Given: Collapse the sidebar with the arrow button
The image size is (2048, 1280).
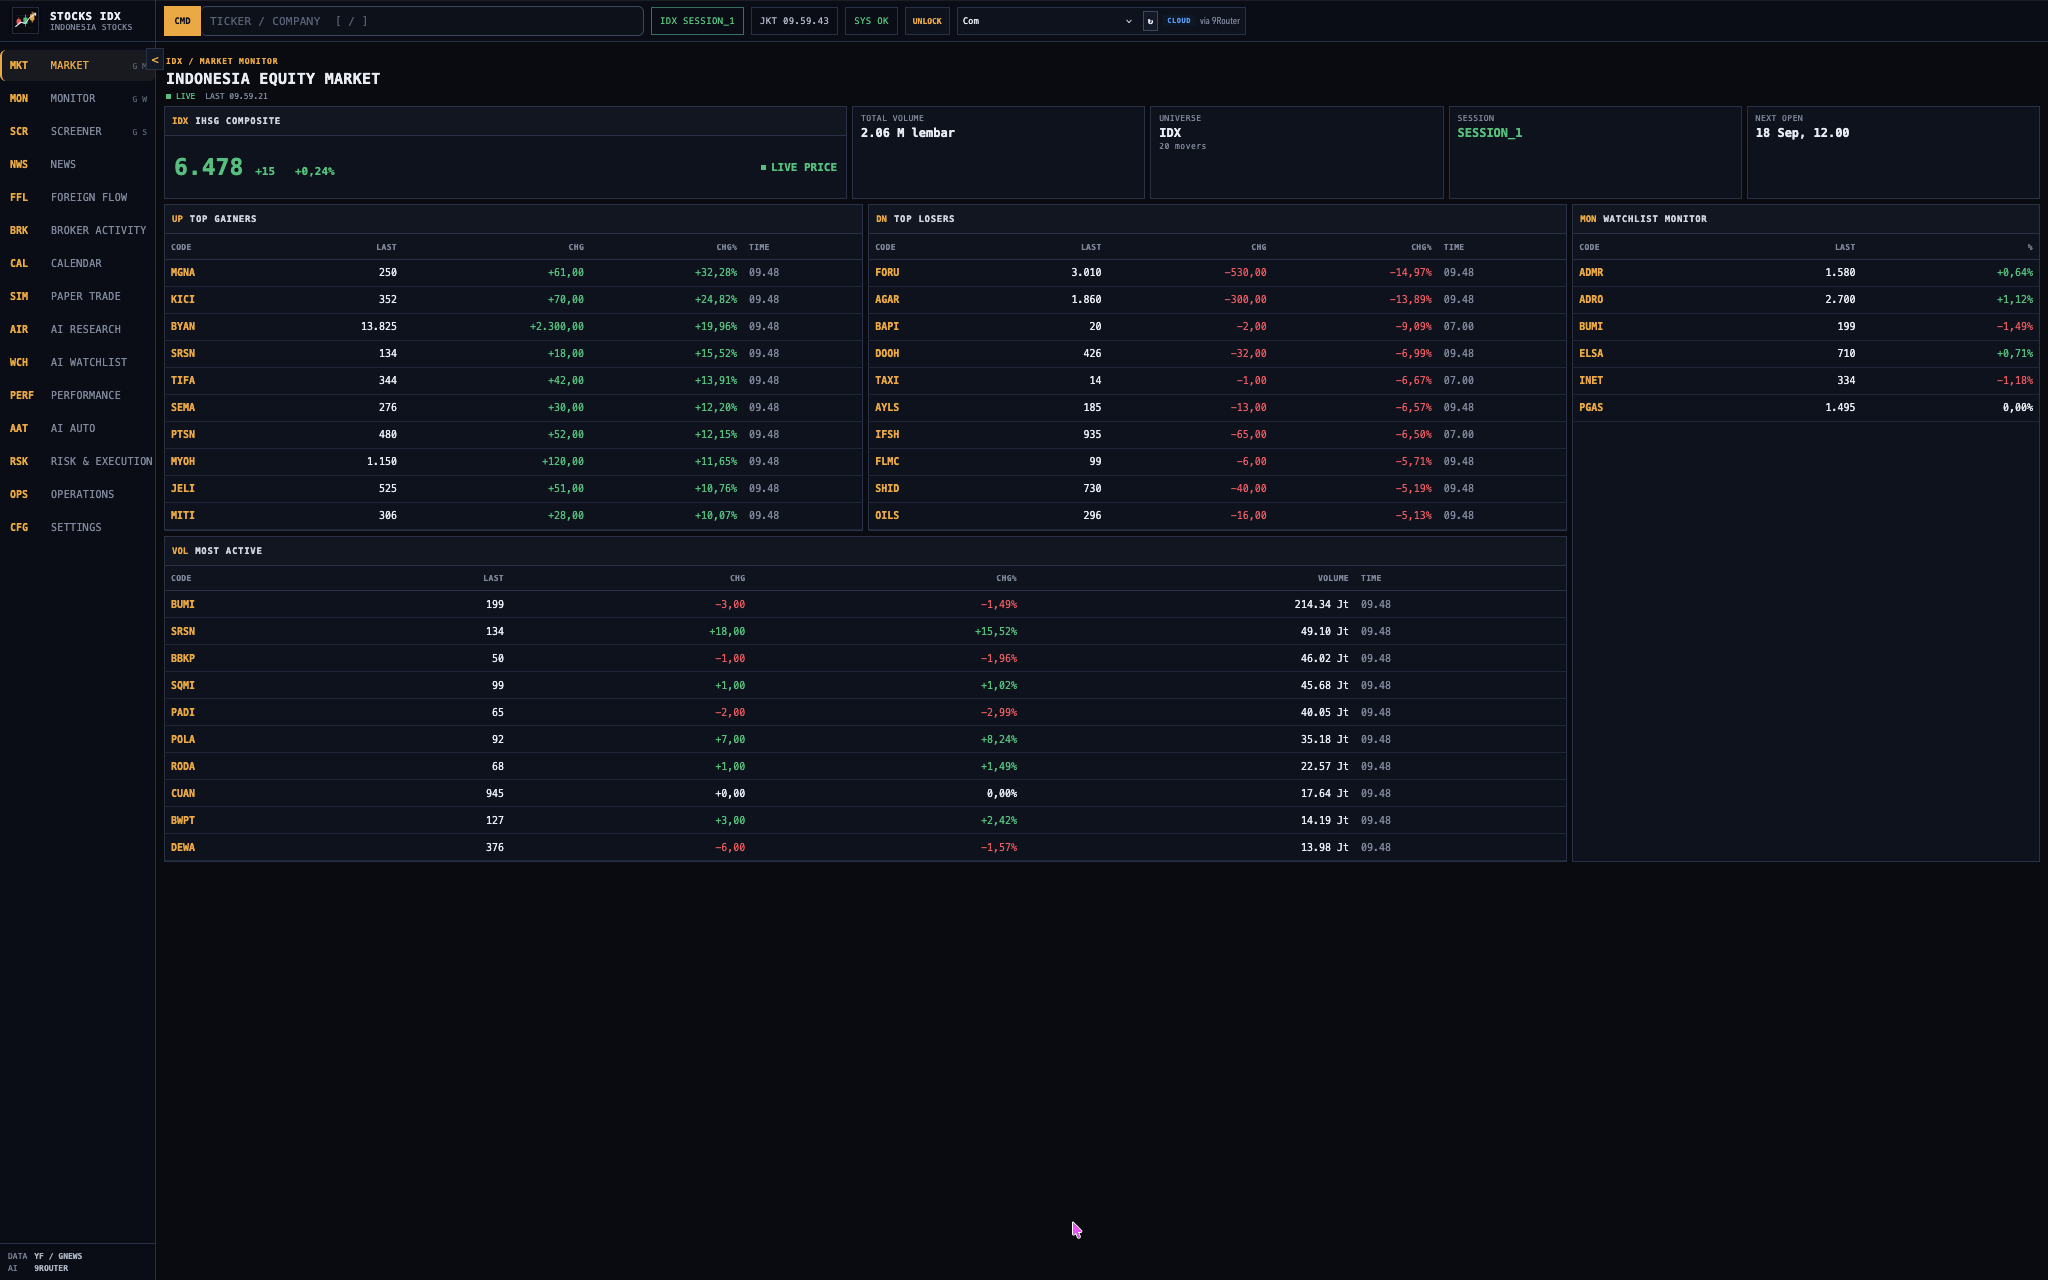Looking at the screenshot, I should pyautogui.click(x=154, y=60).
